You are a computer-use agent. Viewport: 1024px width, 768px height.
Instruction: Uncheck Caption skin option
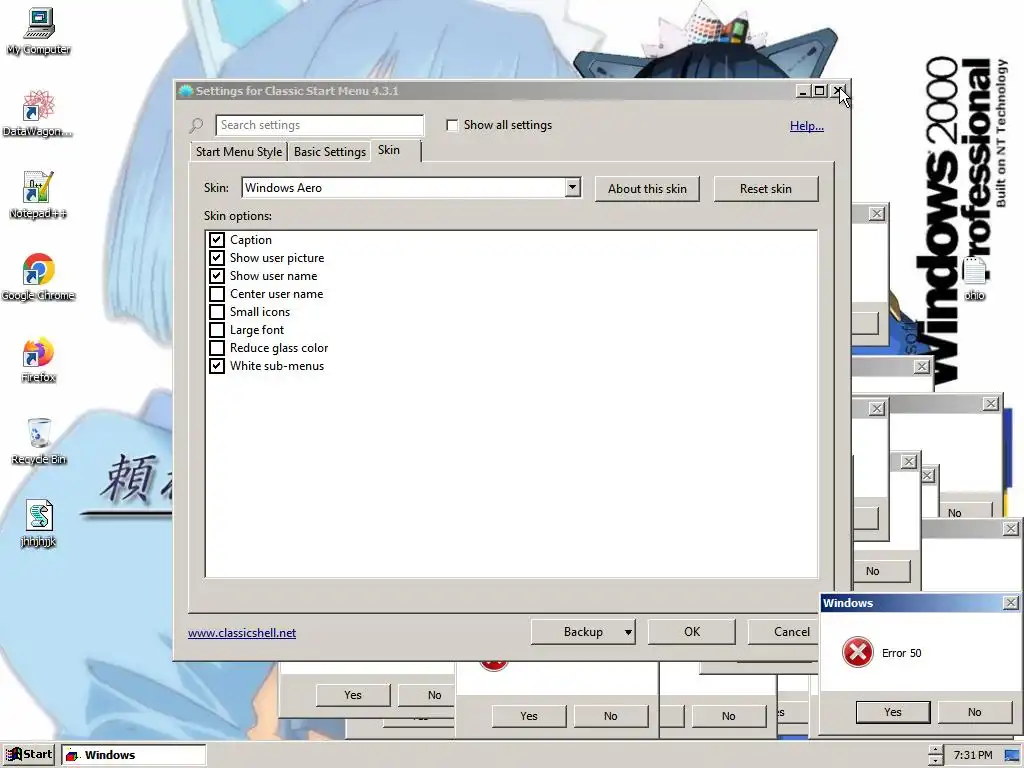pyautogui.click(x=217, y=240)
